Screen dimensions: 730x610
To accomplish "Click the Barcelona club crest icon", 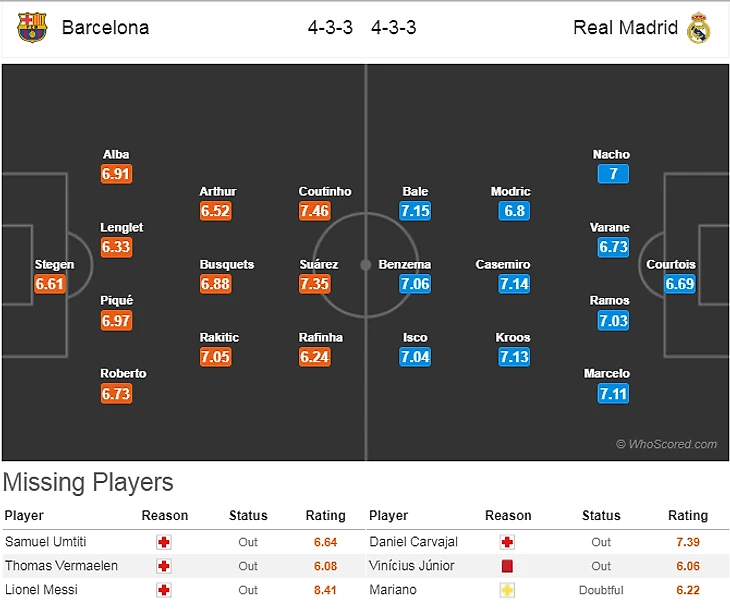I will pos(32,27).
